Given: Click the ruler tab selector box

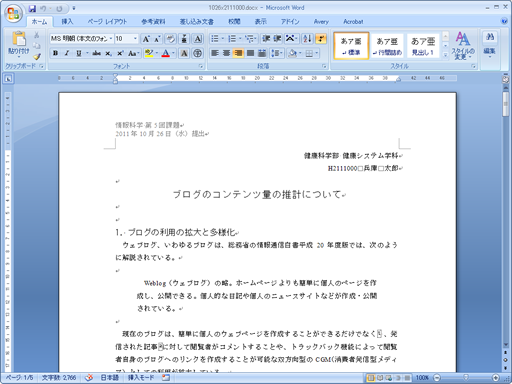Looking at the screenshot, I should pyautogui.click(x=8, y=79).
